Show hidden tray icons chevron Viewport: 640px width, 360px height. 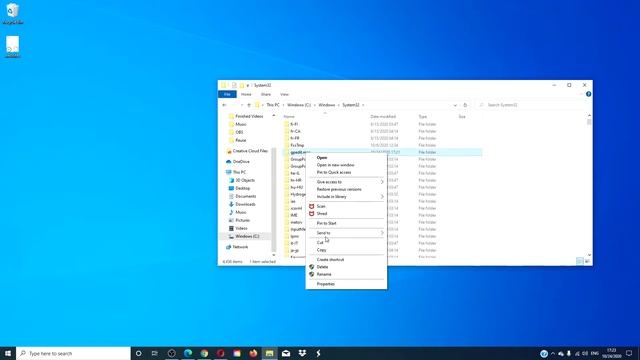[553, 353]
